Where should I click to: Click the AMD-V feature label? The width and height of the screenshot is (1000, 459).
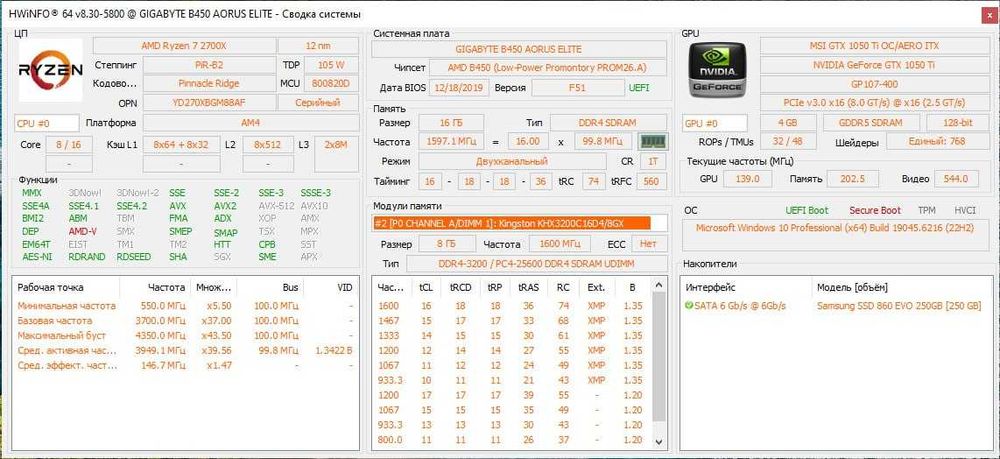[x=82, y=231]
